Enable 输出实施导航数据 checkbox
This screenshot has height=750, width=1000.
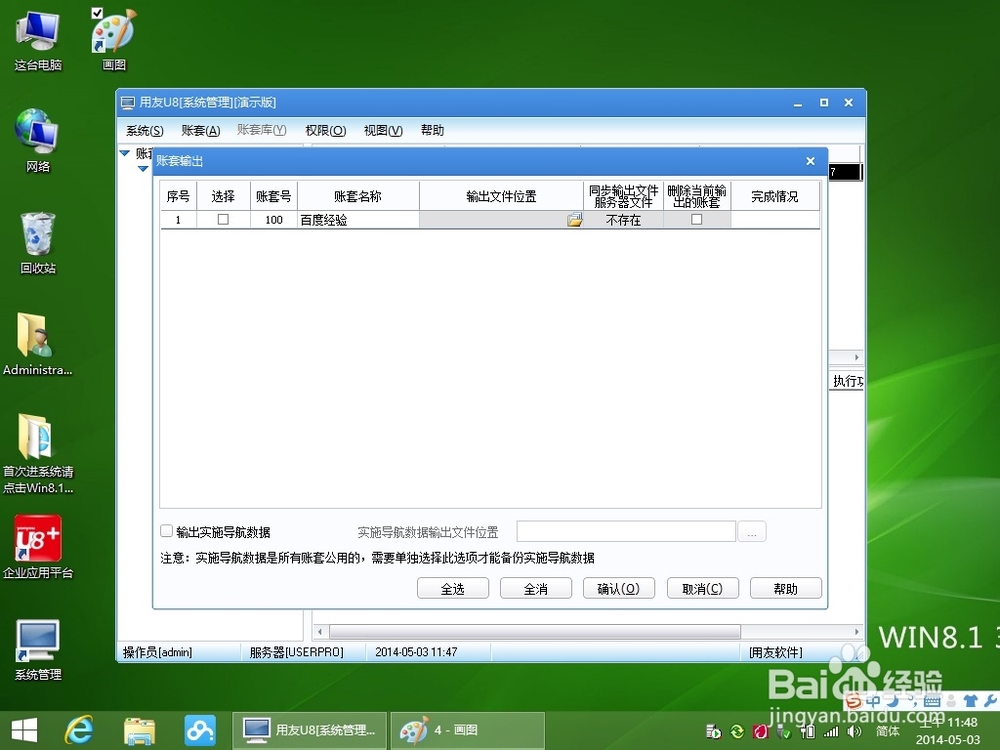[166, 531]
